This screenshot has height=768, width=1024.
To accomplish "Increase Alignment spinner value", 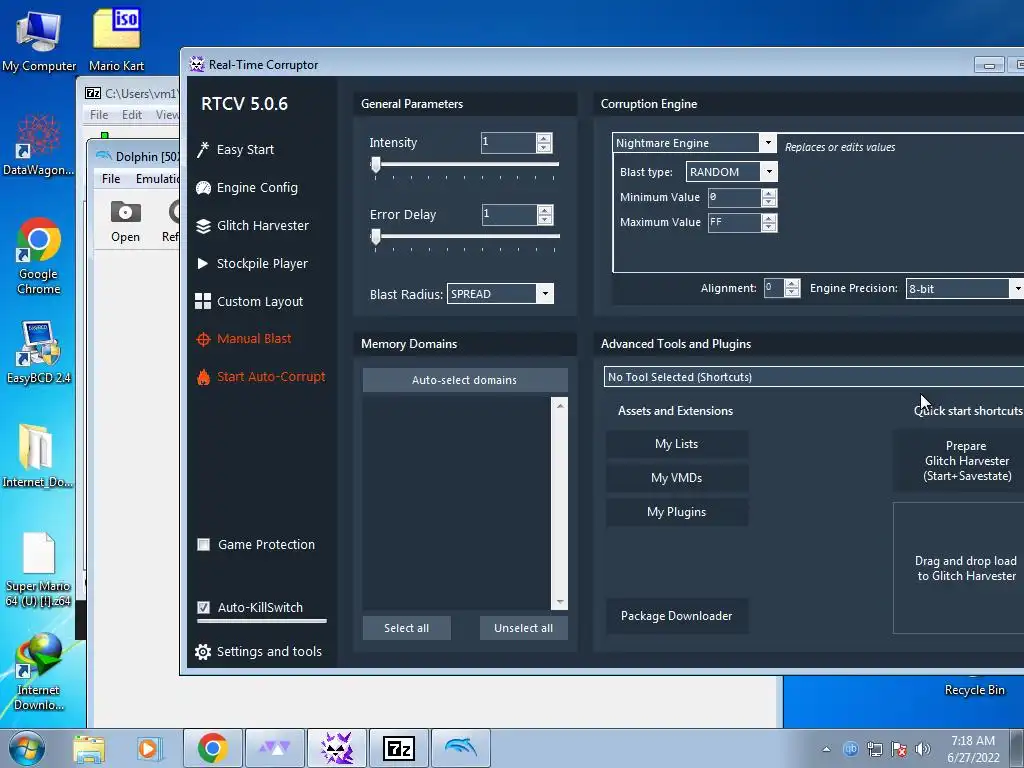I will (792, 283).
